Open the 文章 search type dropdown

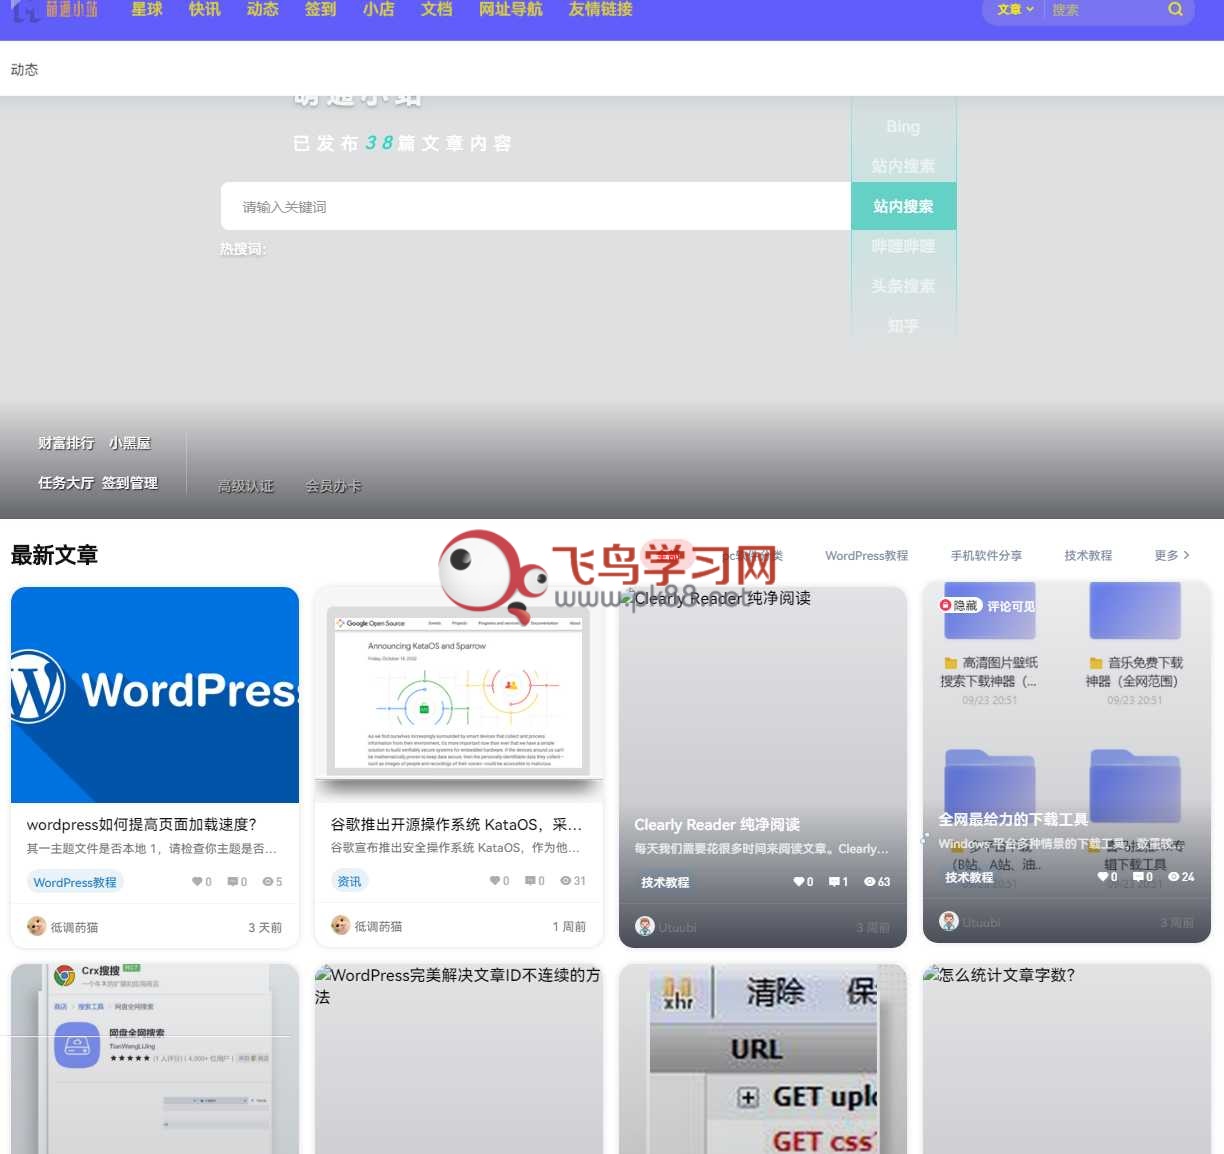tap(1015, 10)
